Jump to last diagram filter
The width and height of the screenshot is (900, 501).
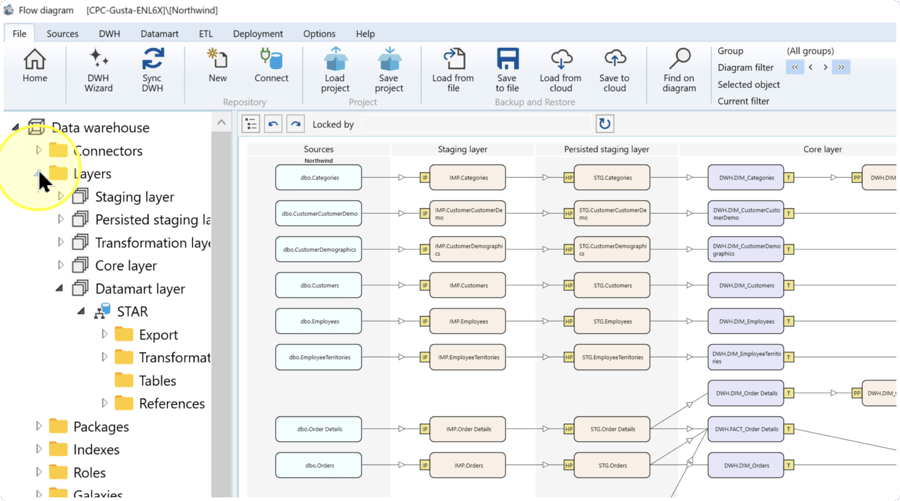click(841, 67)
